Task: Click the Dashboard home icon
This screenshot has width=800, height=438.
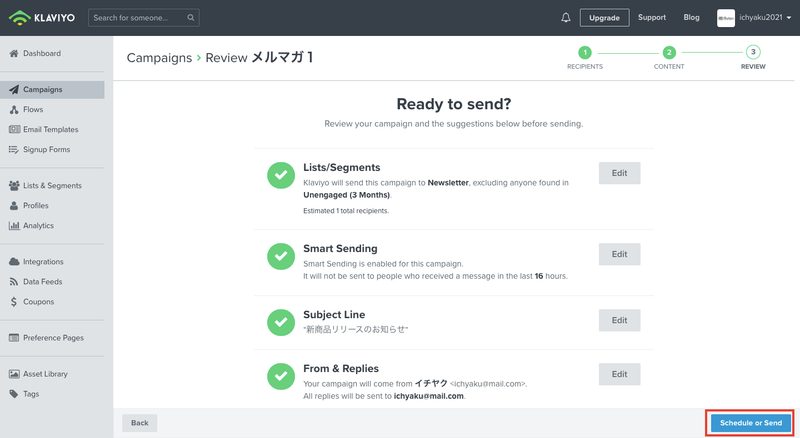Action: [x=14, y=53]
